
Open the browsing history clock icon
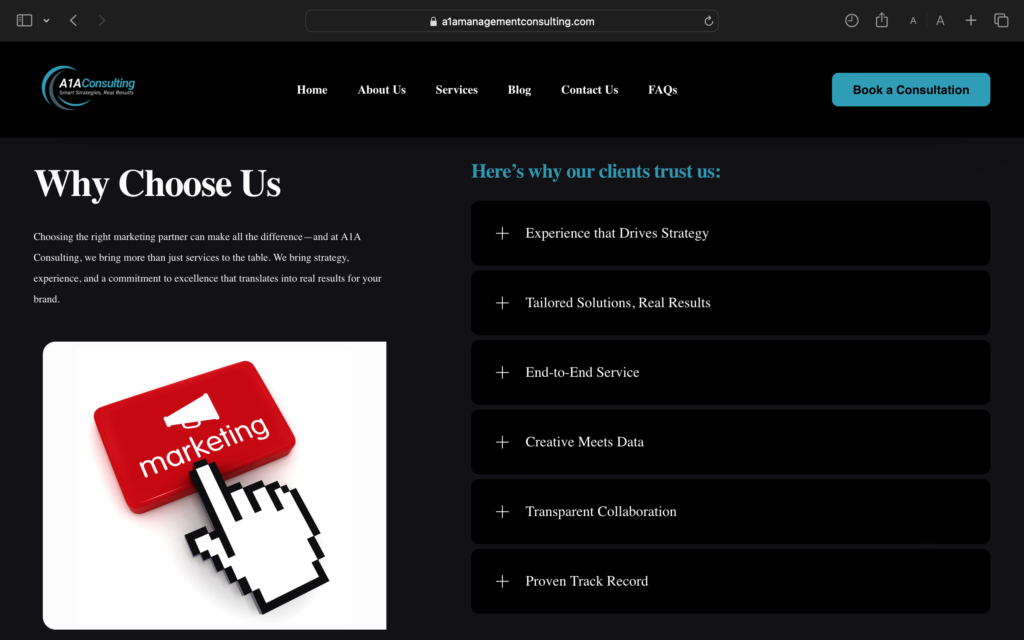851,20
